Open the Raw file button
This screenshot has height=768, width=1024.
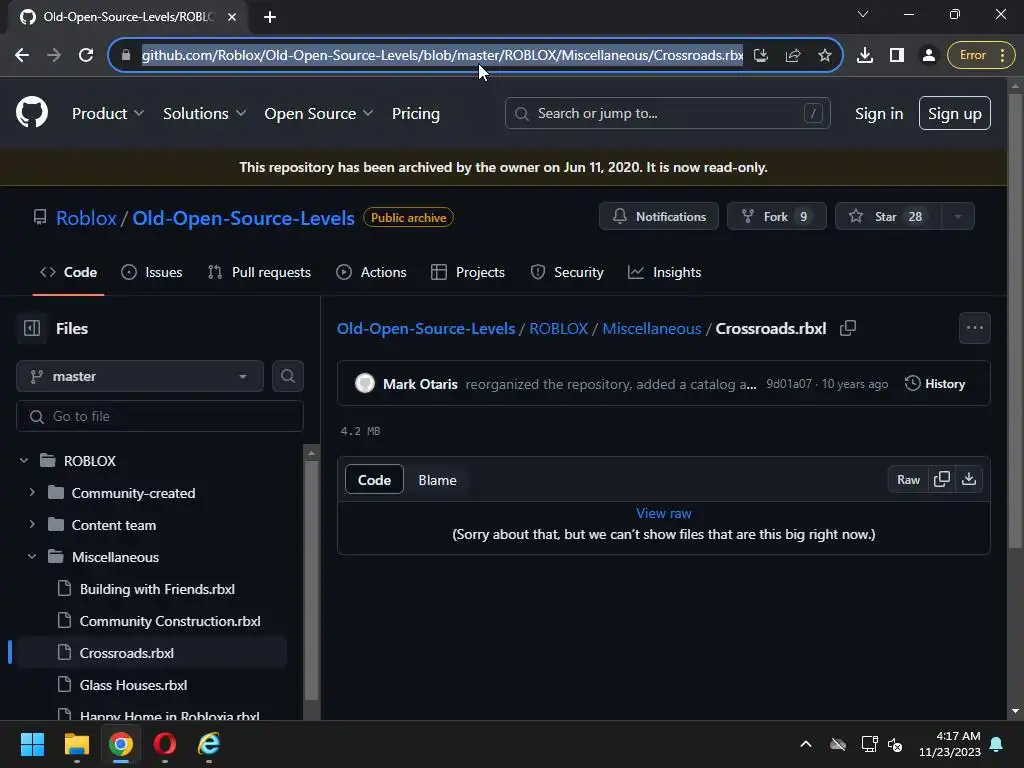click(x=908, y=479)
